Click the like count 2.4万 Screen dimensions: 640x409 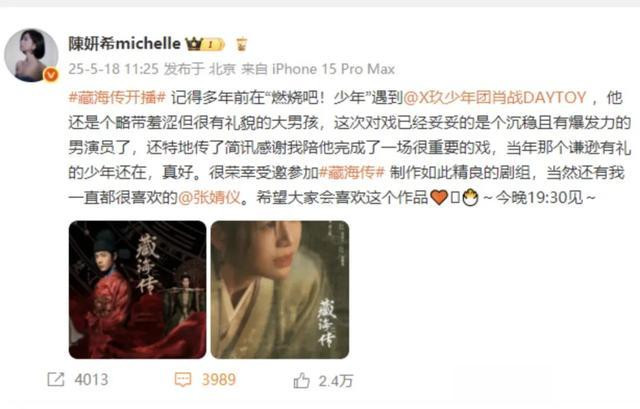(x=336, y=381)
